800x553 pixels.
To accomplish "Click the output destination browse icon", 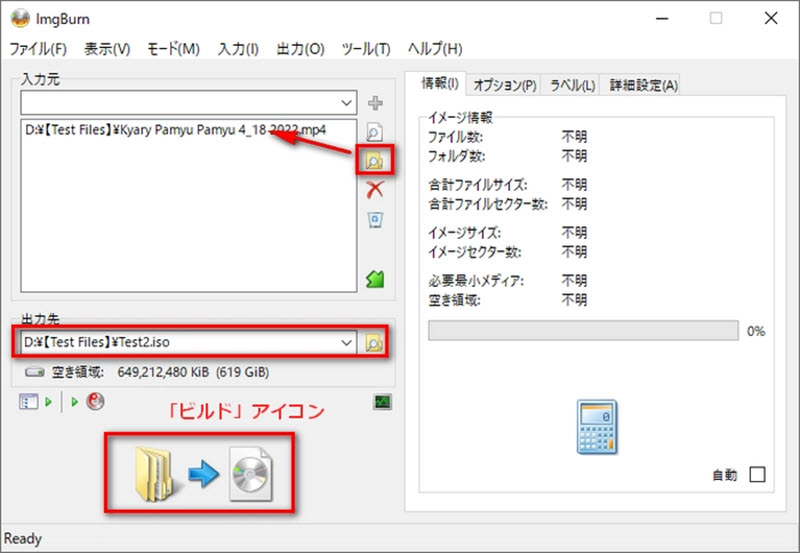I will click(374, 342).
